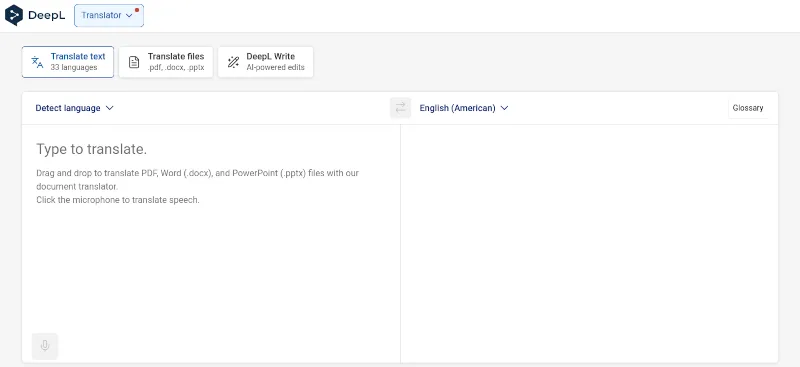Image resolution: width=800 pixels, height=367 pixels.
Task: Open the DeepL Write tab
Action: [x=265, y=62]
